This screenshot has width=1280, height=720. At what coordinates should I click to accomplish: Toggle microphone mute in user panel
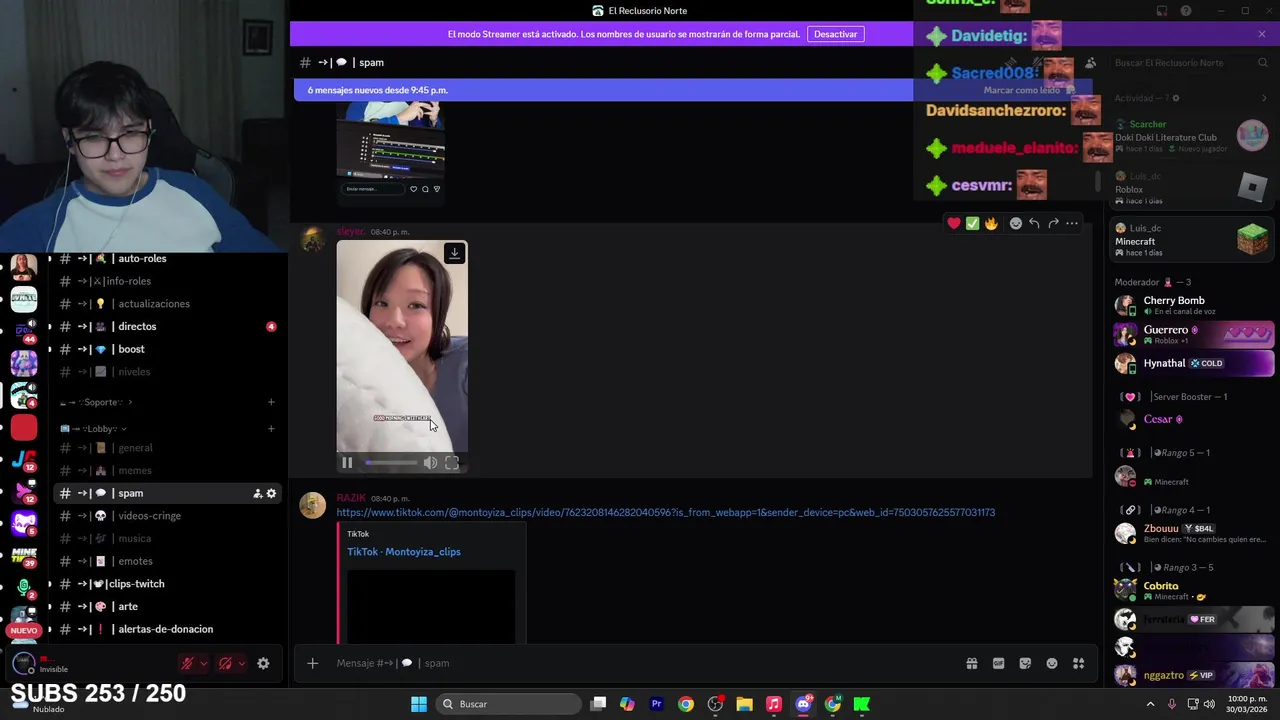pyautogui.click(x=187, y=663)
